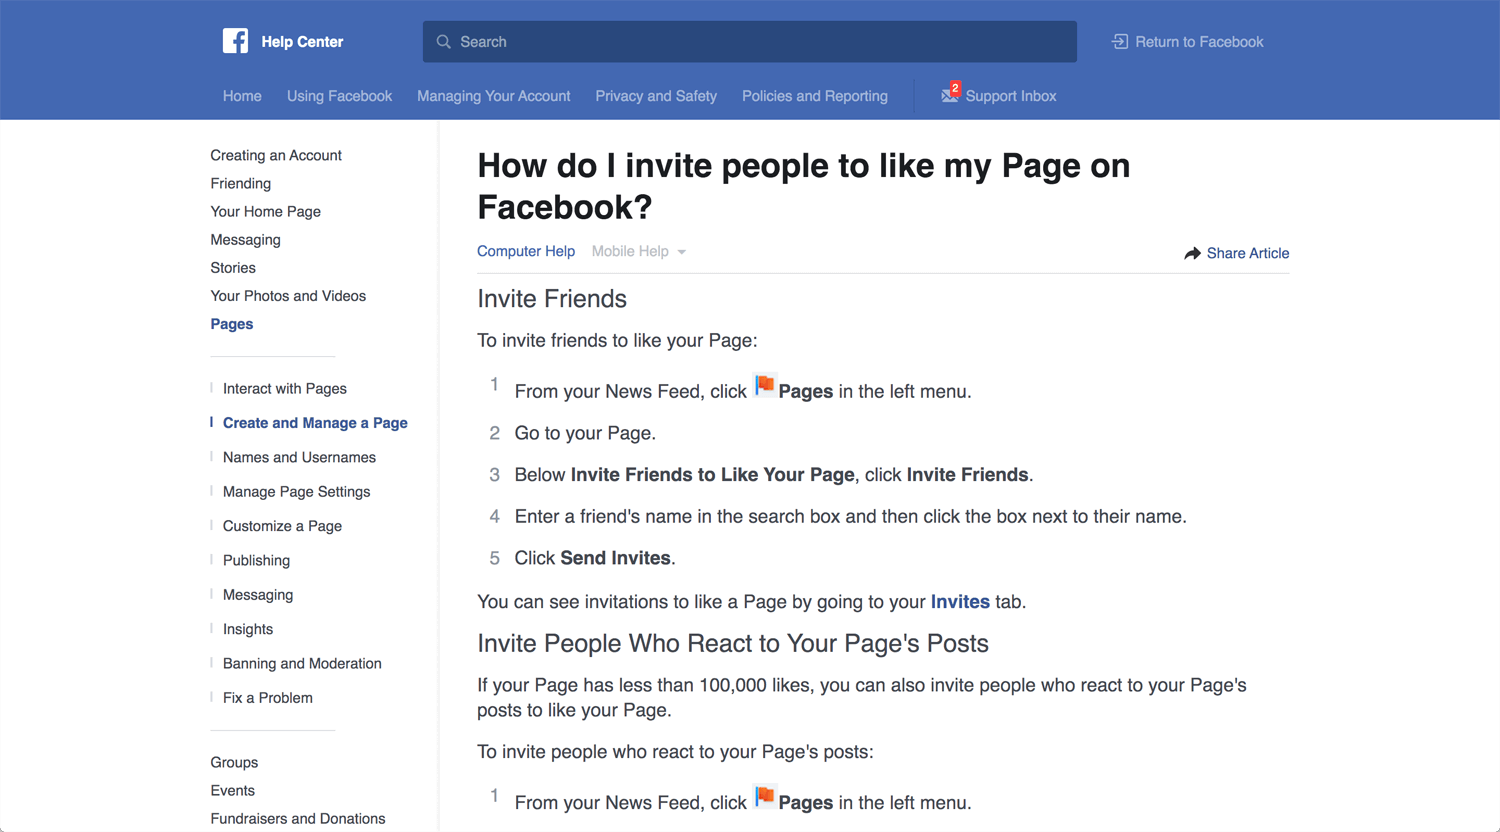Open top-level Messaging sidebar topic

pyautogui.click(x=246, y=239)
